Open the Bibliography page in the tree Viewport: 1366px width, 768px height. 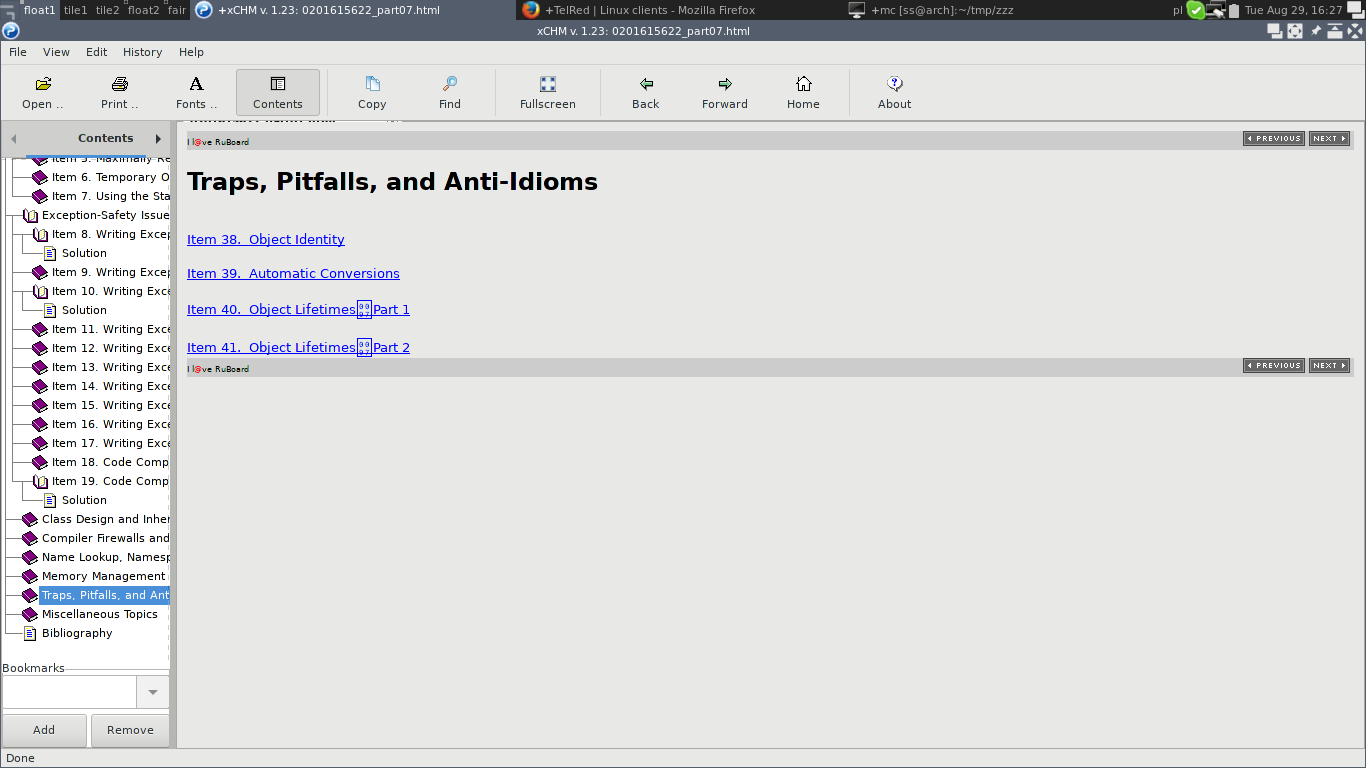pyautogui.click(x=77, y=633)
